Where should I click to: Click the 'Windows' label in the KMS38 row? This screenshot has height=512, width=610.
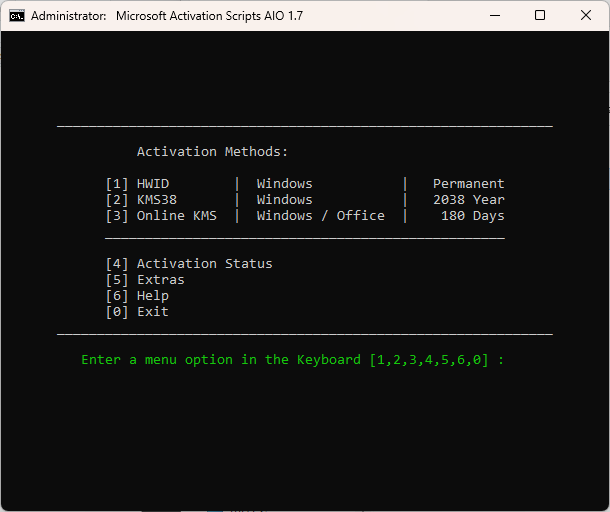click(x=284, y=200)
